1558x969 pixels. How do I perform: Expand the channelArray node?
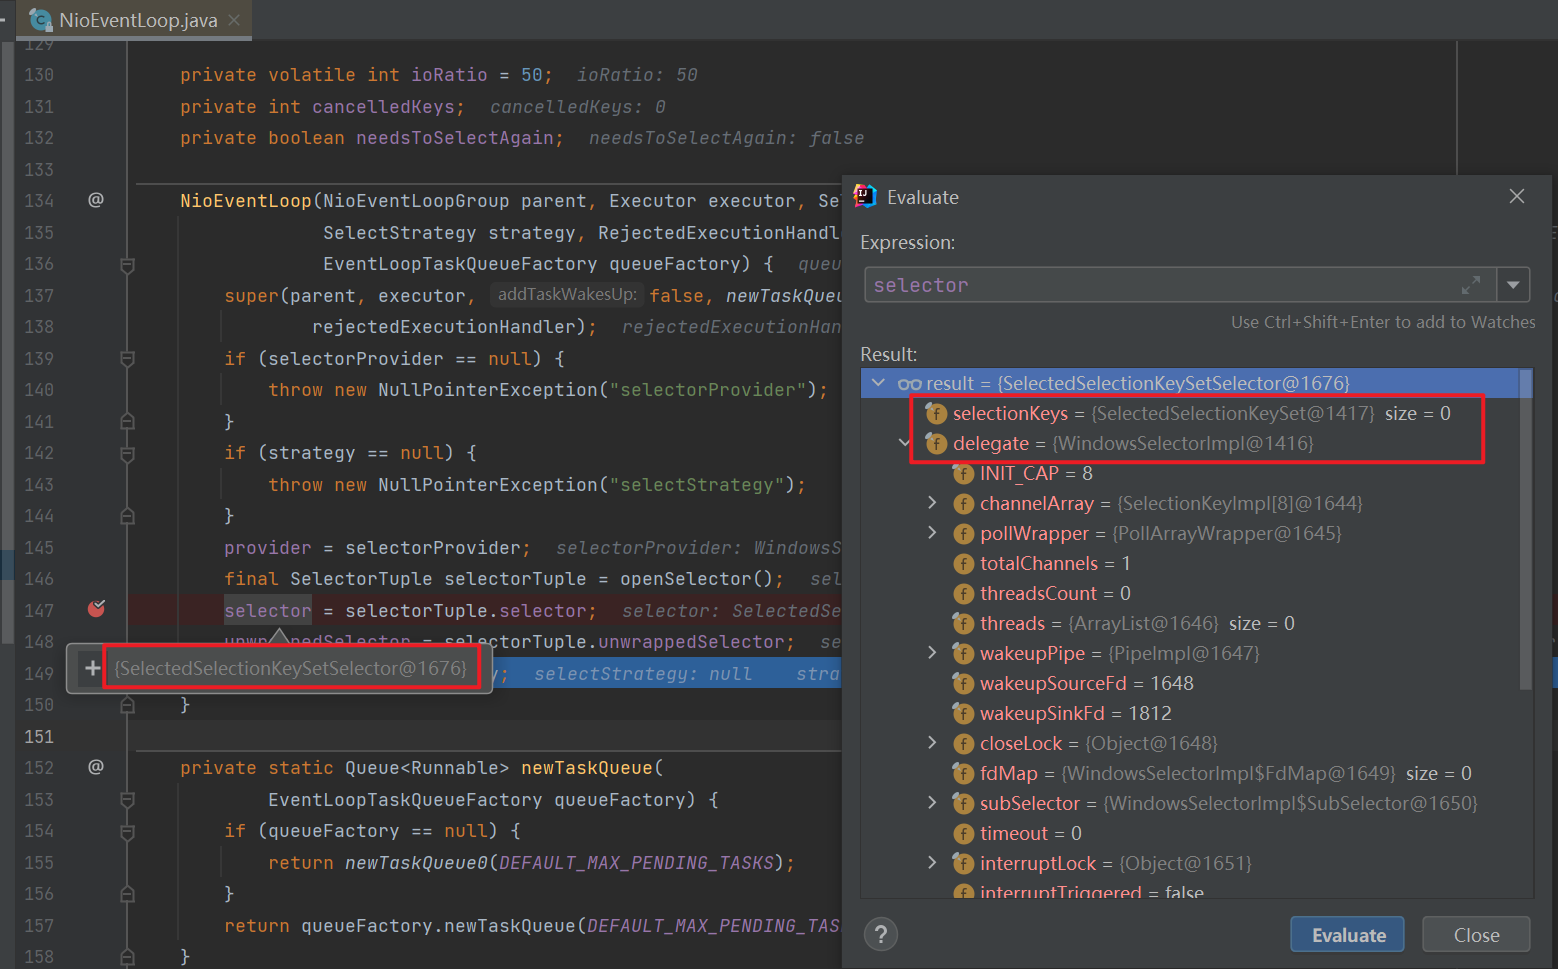pos(932,503)
